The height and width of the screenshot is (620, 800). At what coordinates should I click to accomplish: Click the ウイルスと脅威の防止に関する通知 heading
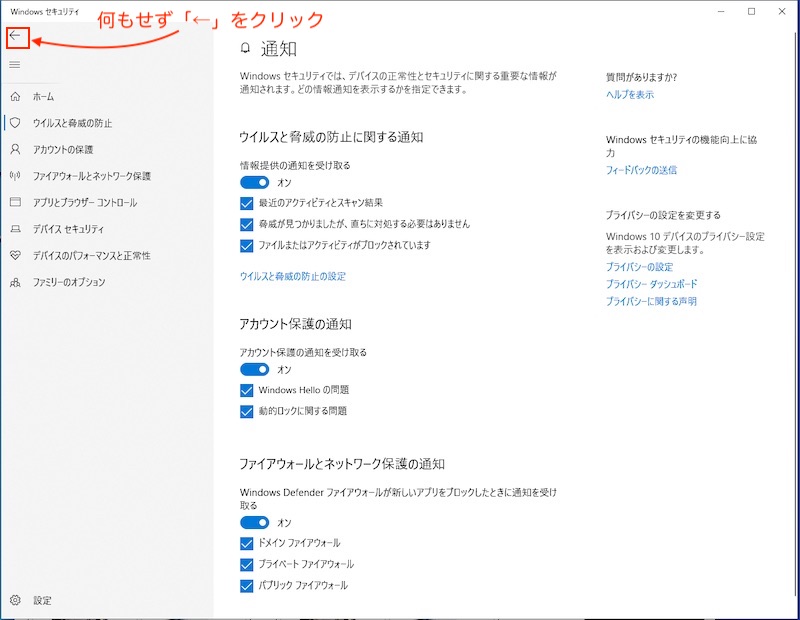coord(331,137)
